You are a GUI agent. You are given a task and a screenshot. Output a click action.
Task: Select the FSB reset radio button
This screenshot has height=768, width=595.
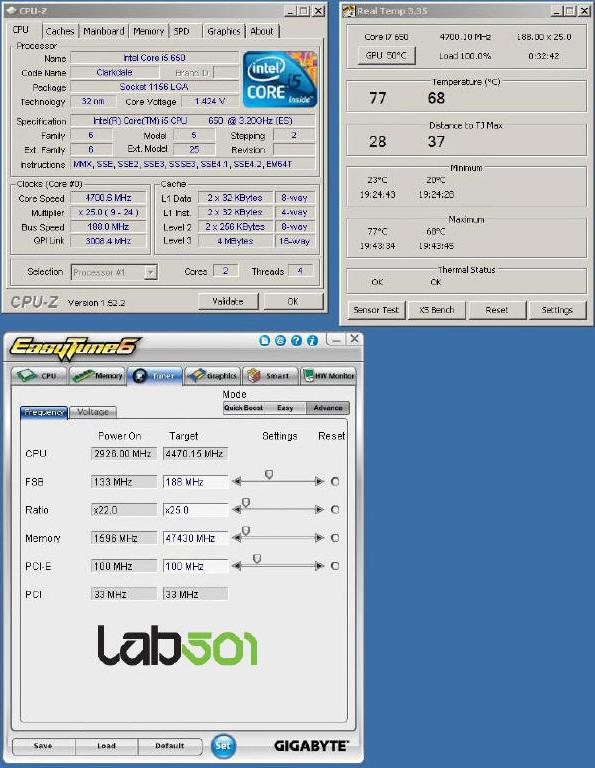335,481
